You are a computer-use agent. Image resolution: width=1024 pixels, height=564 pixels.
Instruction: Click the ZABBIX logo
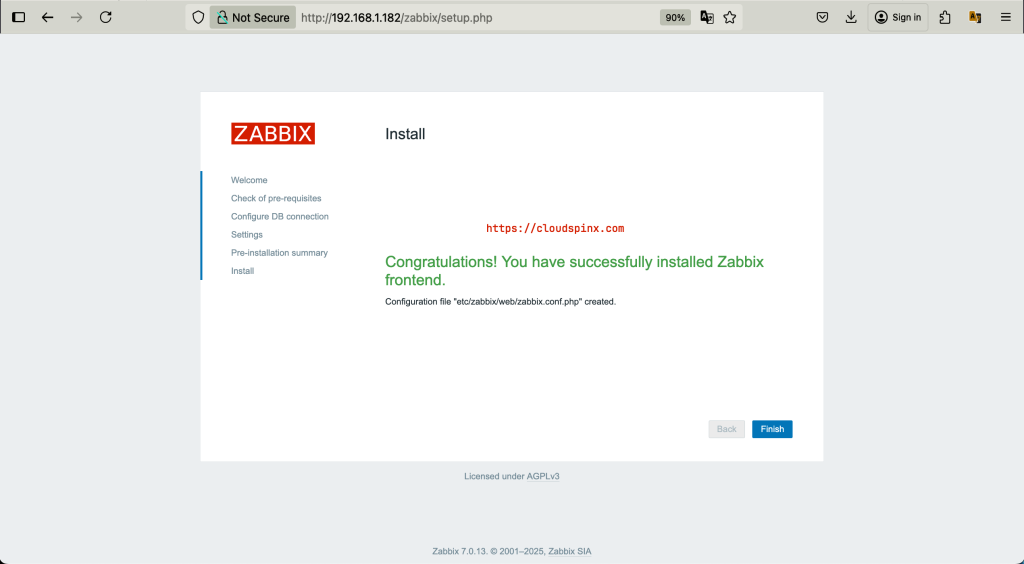(273, 134)
